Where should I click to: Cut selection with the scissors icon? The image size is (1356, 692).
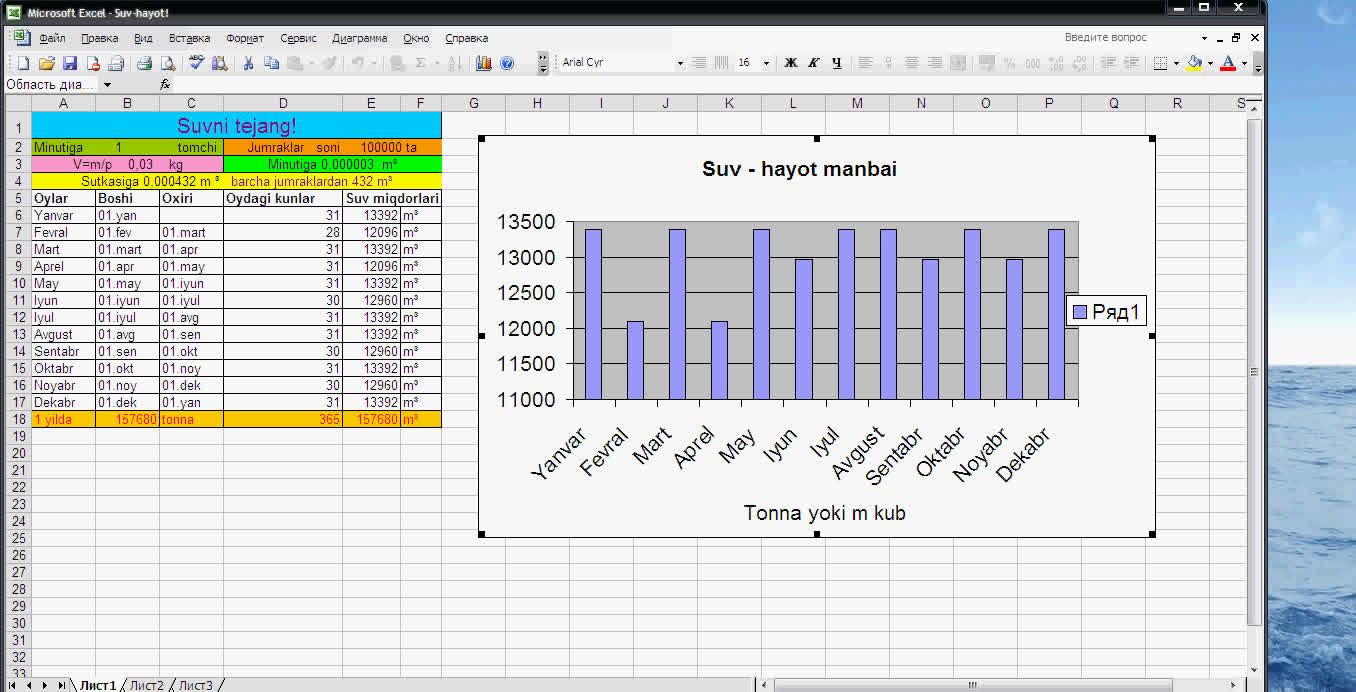(248, 63)
